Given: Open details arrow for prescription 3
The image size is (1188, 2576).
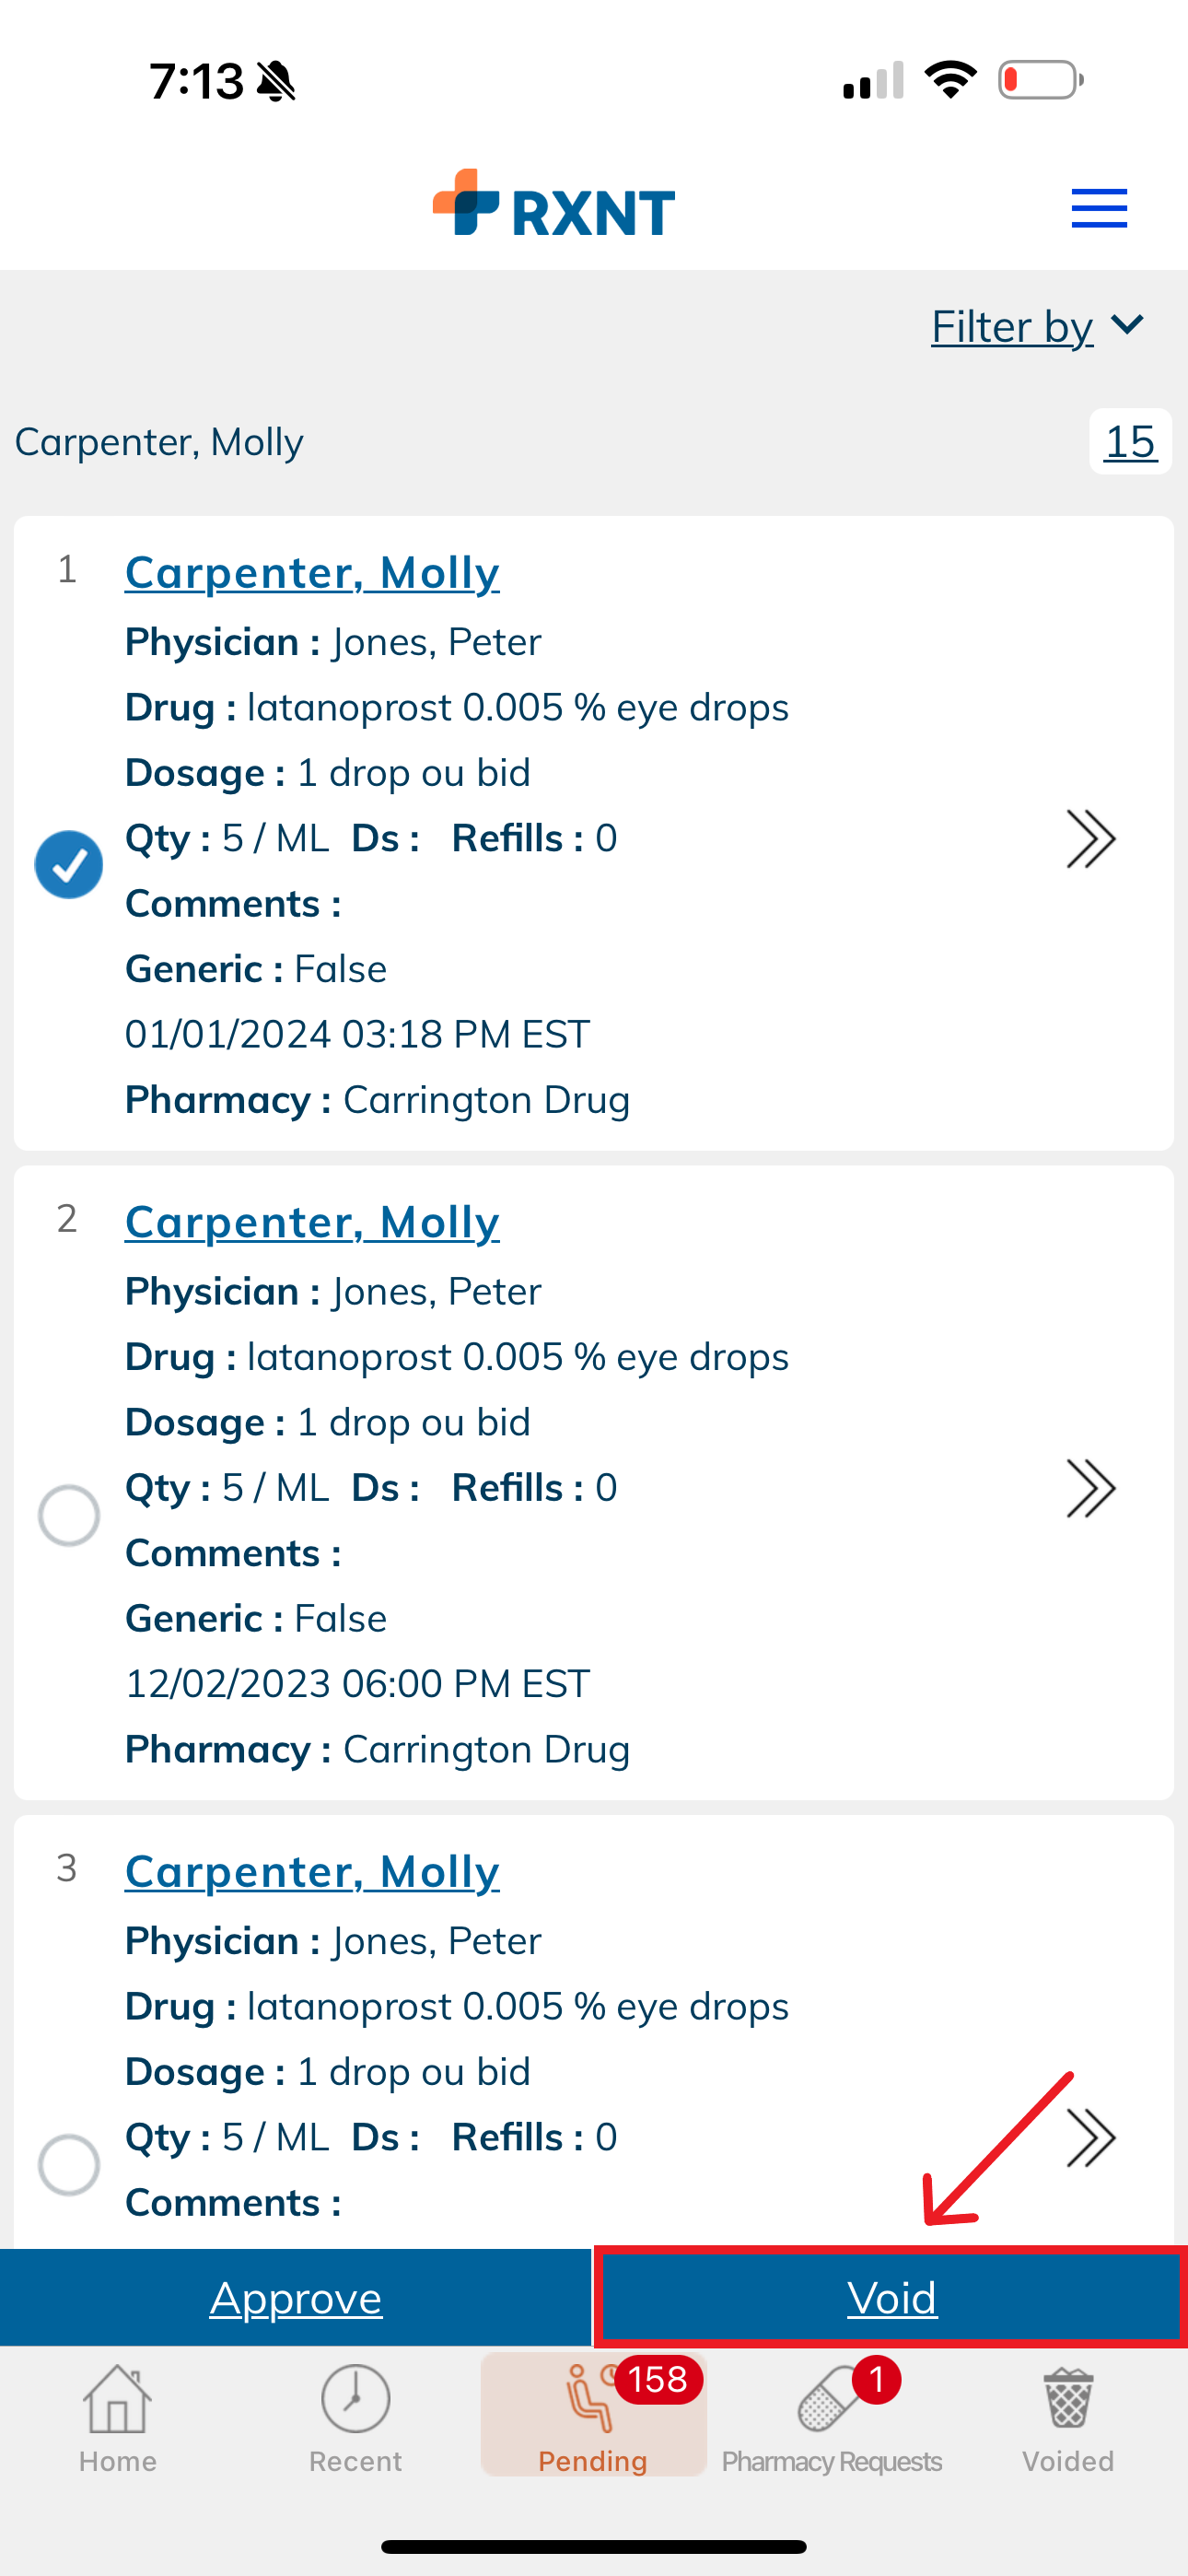Looking at the screenshot, I should (x=1091, y=2138).
